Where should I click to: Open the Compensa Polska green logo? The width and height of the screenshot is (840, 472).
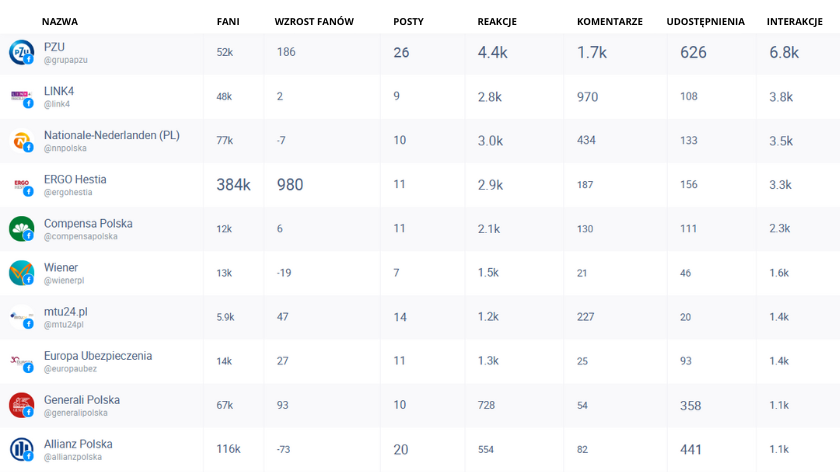click(x=21, y=229)
